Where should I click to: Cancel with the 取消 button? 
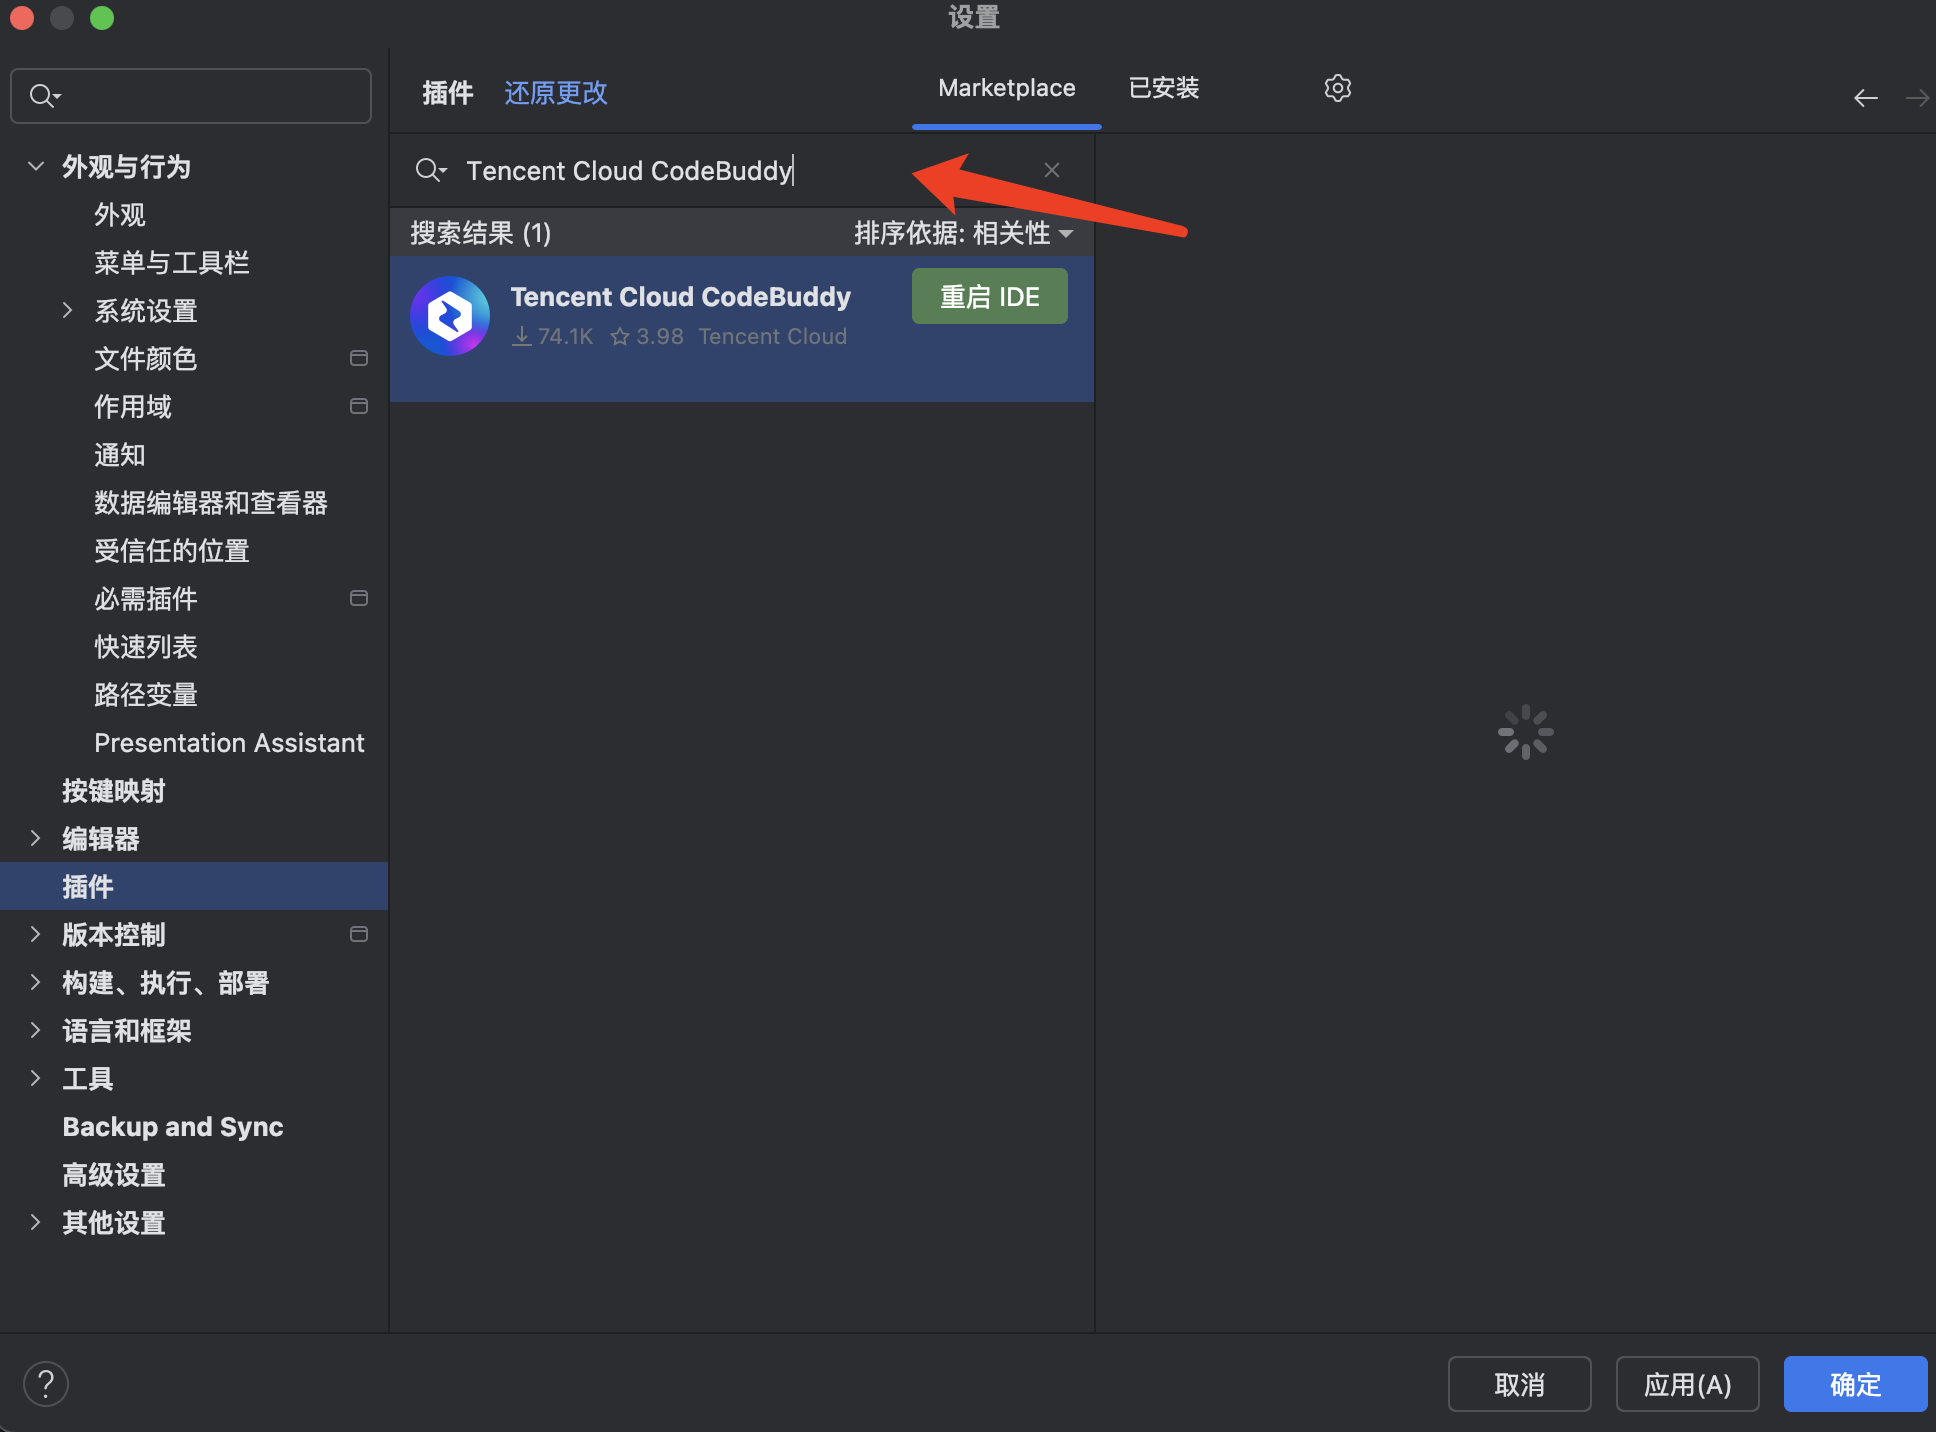coord(1519,1384)
